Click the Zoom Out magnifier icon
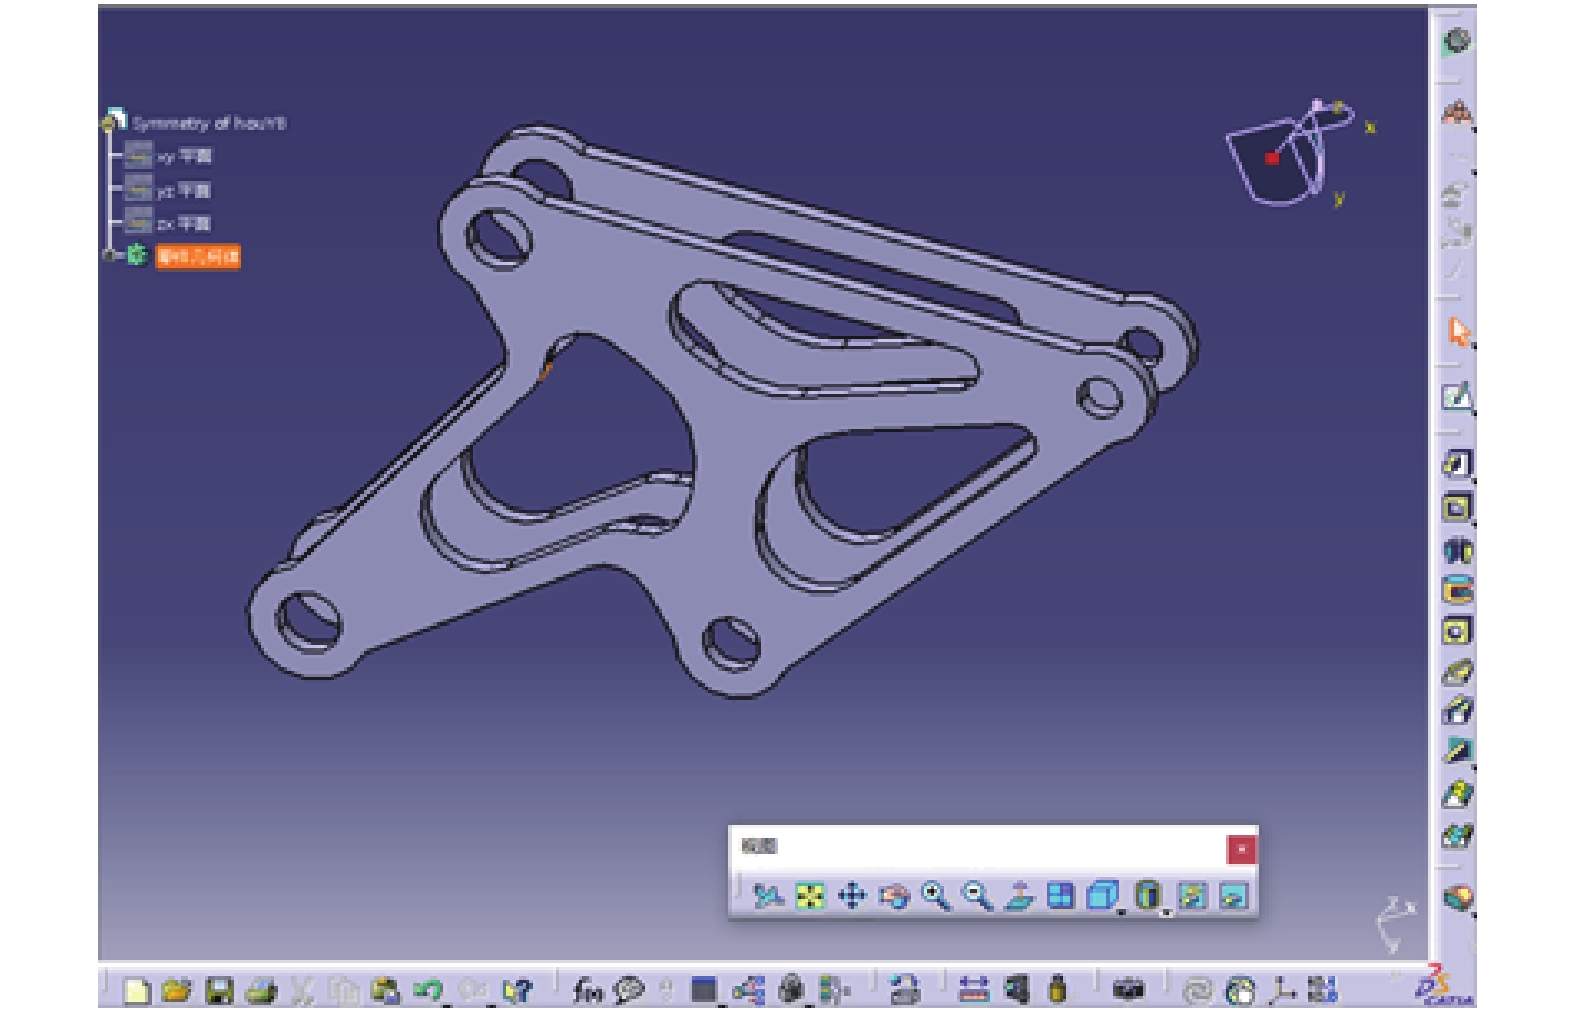Image resolution: width=1575 pixels, height=1012 pixels. [x=976, y=895]
